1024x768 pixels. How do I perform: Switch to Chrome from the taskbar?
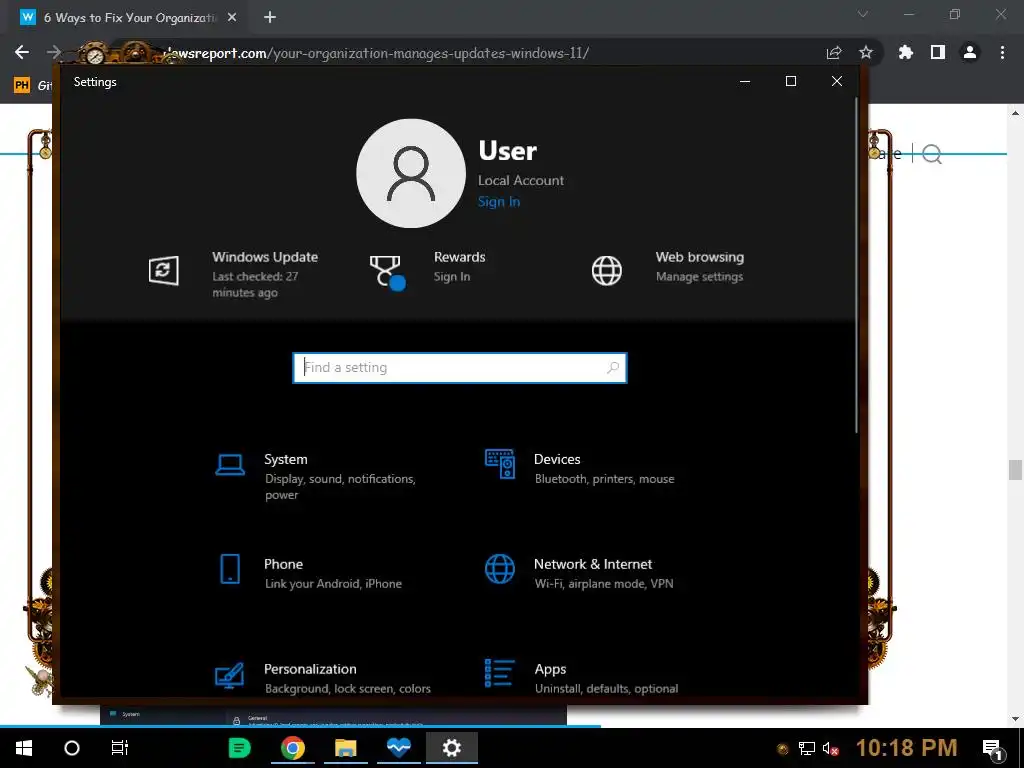coord(293,748)
